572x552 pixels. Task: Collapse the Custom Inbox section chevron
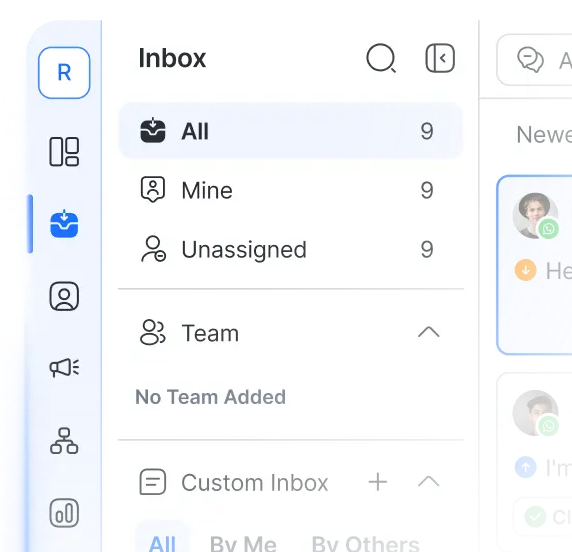click(429, 482)
